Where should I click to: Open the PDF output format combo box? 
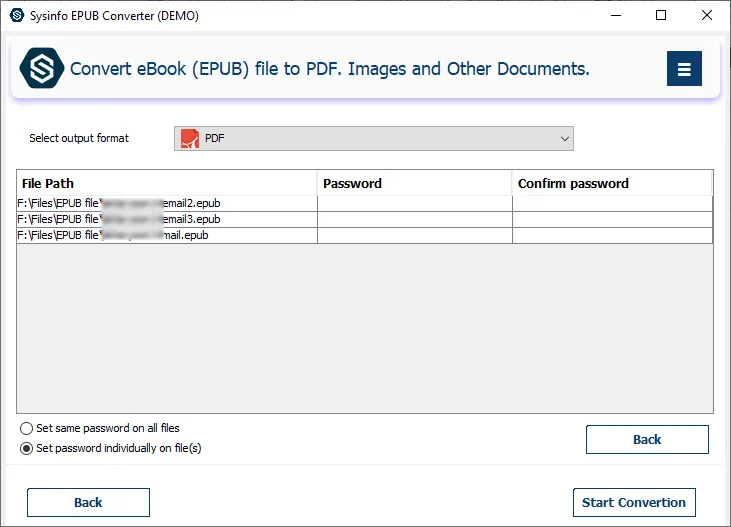373,138
